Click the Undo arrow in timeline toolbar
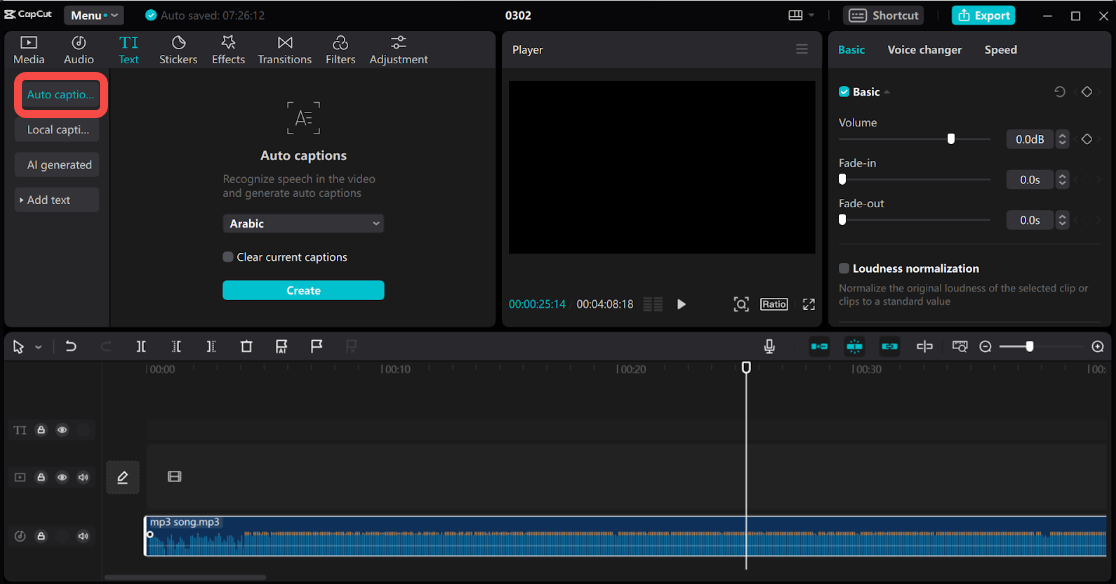The width and height of the screenshot is (1116, 584). [70, 346]
